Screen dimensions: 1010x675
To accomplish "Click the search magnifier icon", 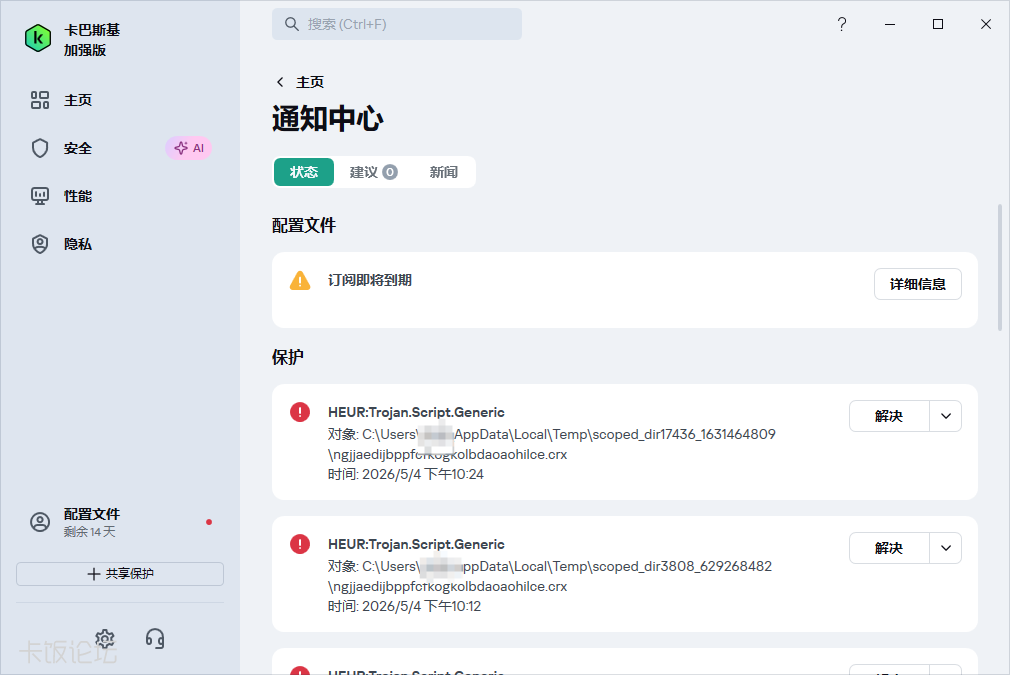I will tap(292, 24).
